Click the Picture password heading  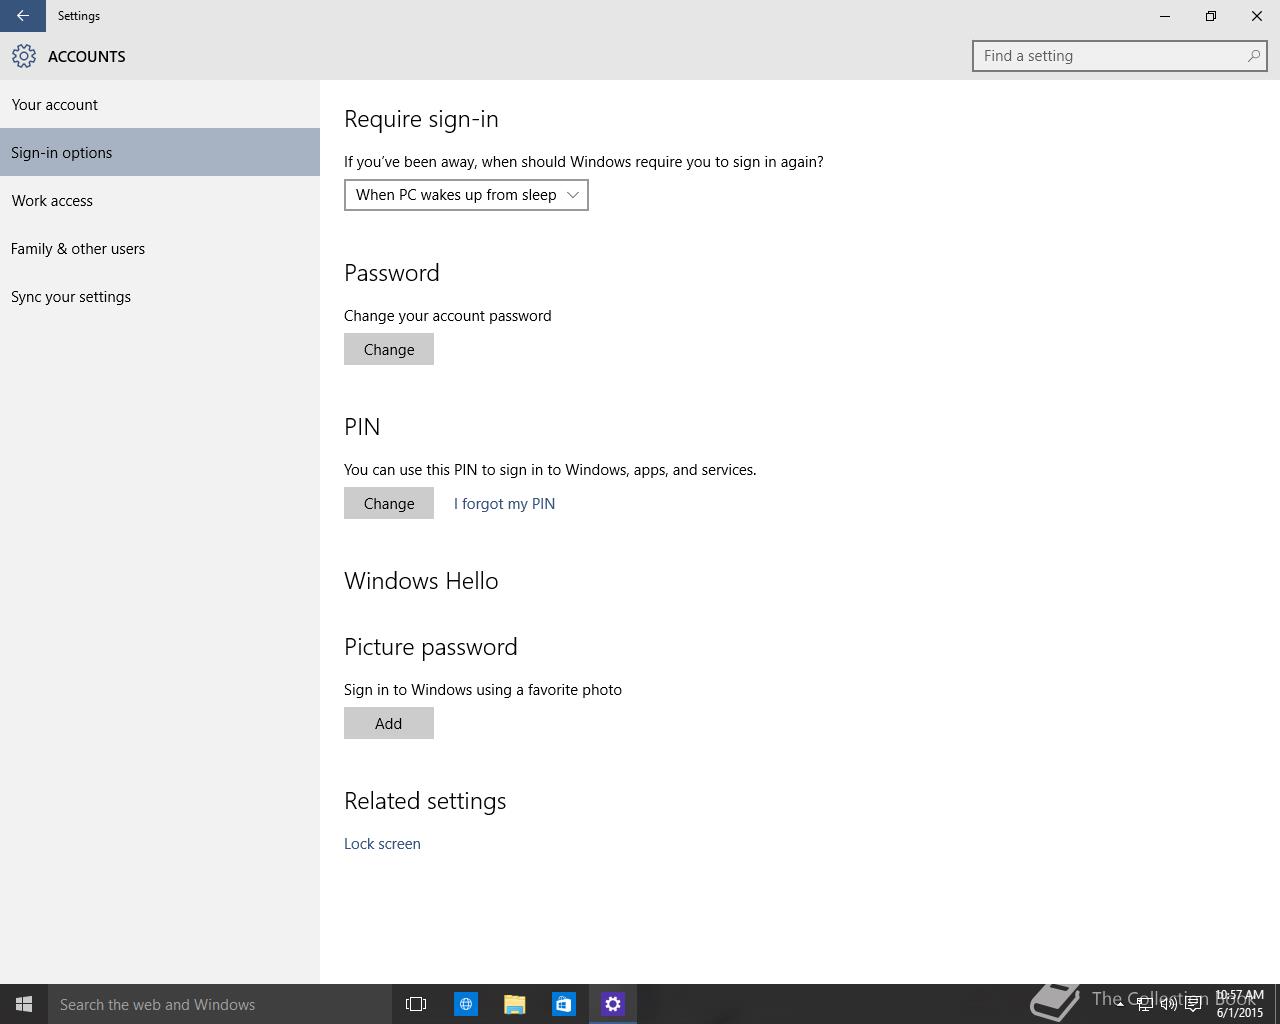point(431,647)
